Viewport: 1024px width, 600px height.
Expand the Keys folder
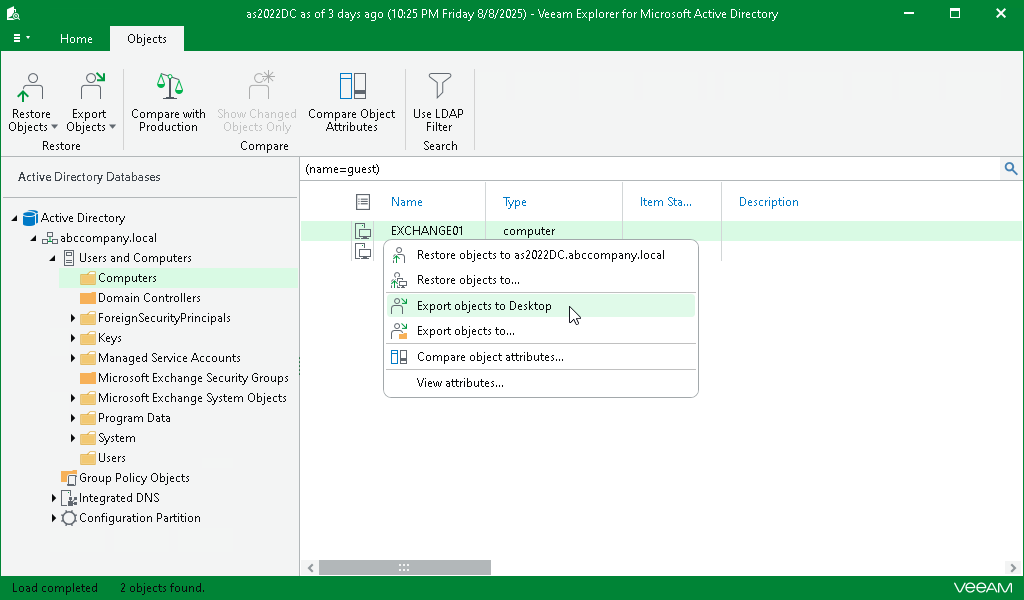click(72, 338)
